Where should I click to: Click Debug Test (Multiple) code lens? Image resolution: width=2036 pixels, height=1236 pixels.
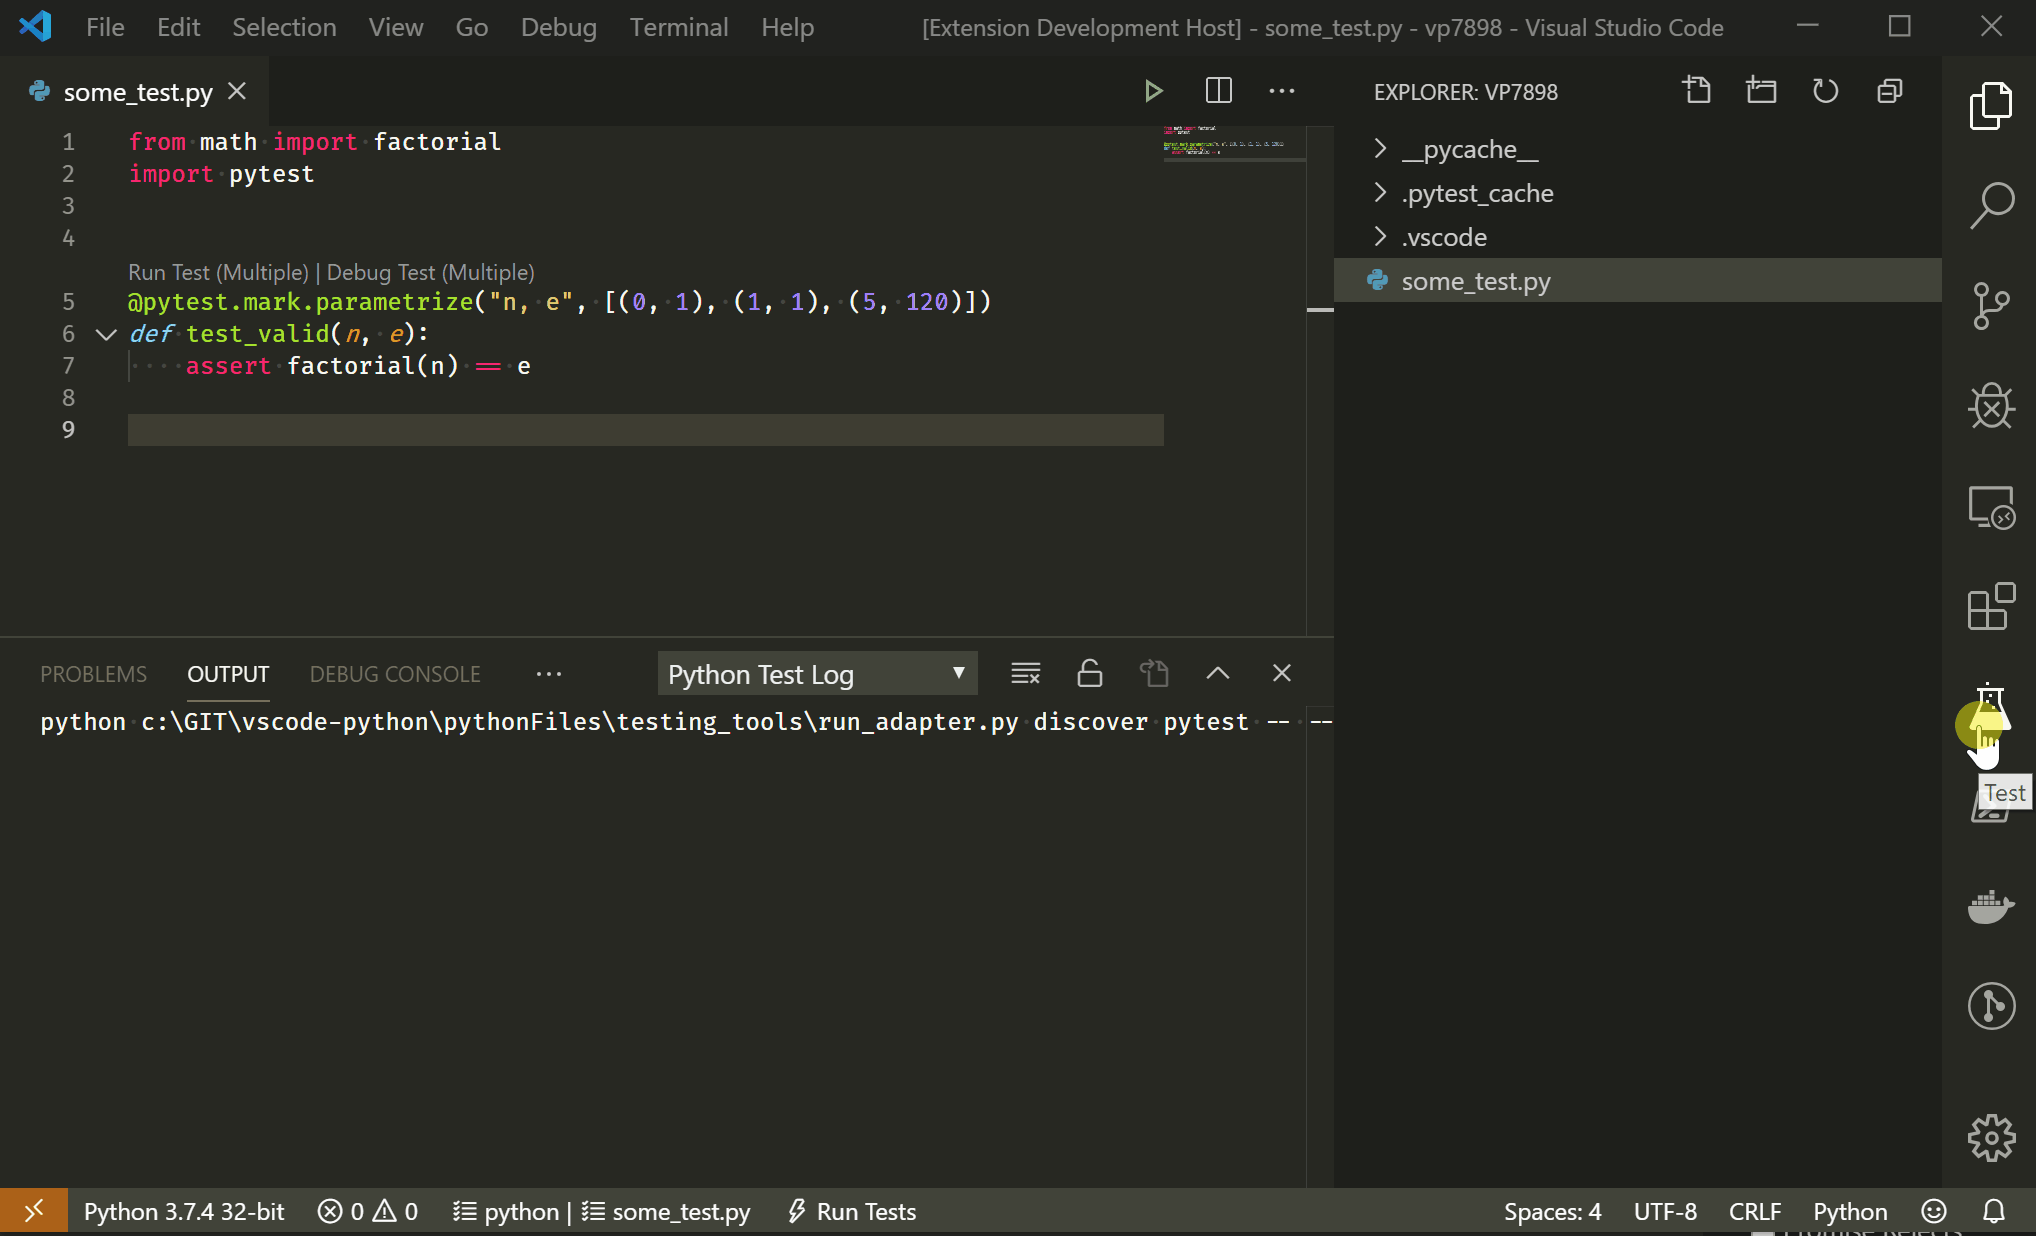tap(430, 272)
